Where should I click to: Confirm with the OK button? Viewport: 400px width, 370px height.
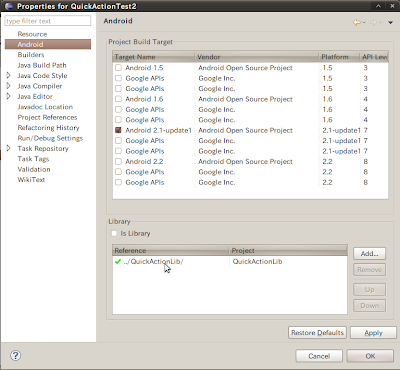(370, 356)
